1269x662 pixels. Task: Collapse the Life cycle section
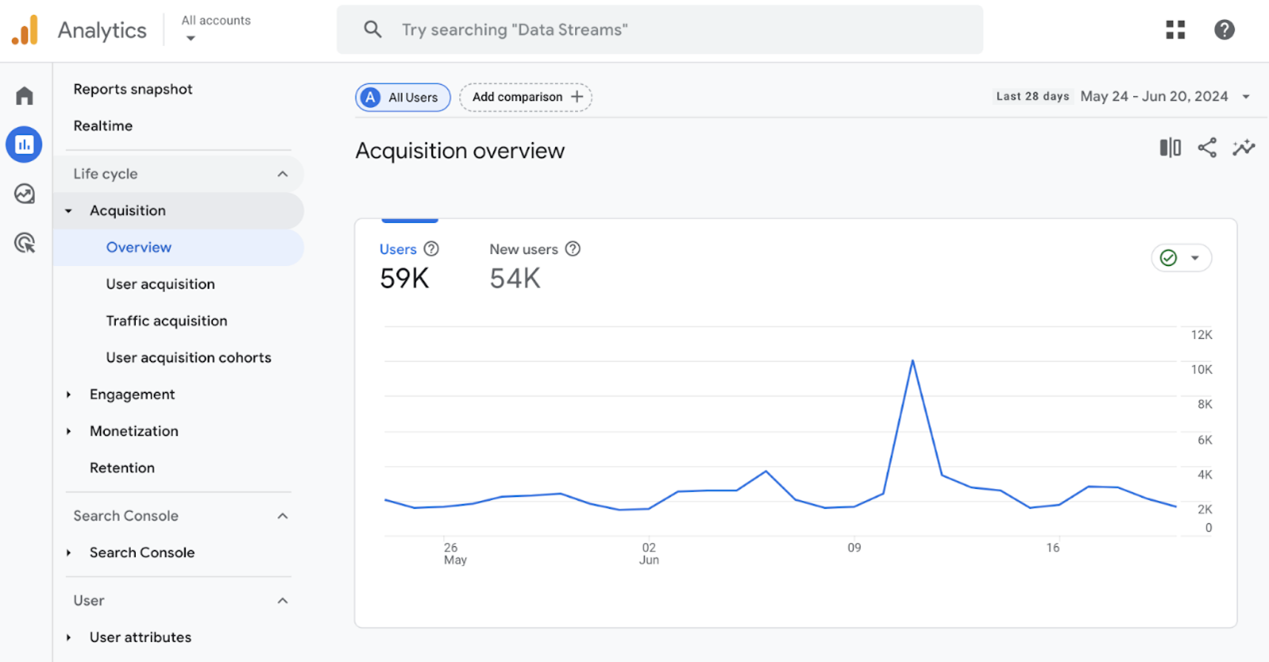click(x=282, y=174)
